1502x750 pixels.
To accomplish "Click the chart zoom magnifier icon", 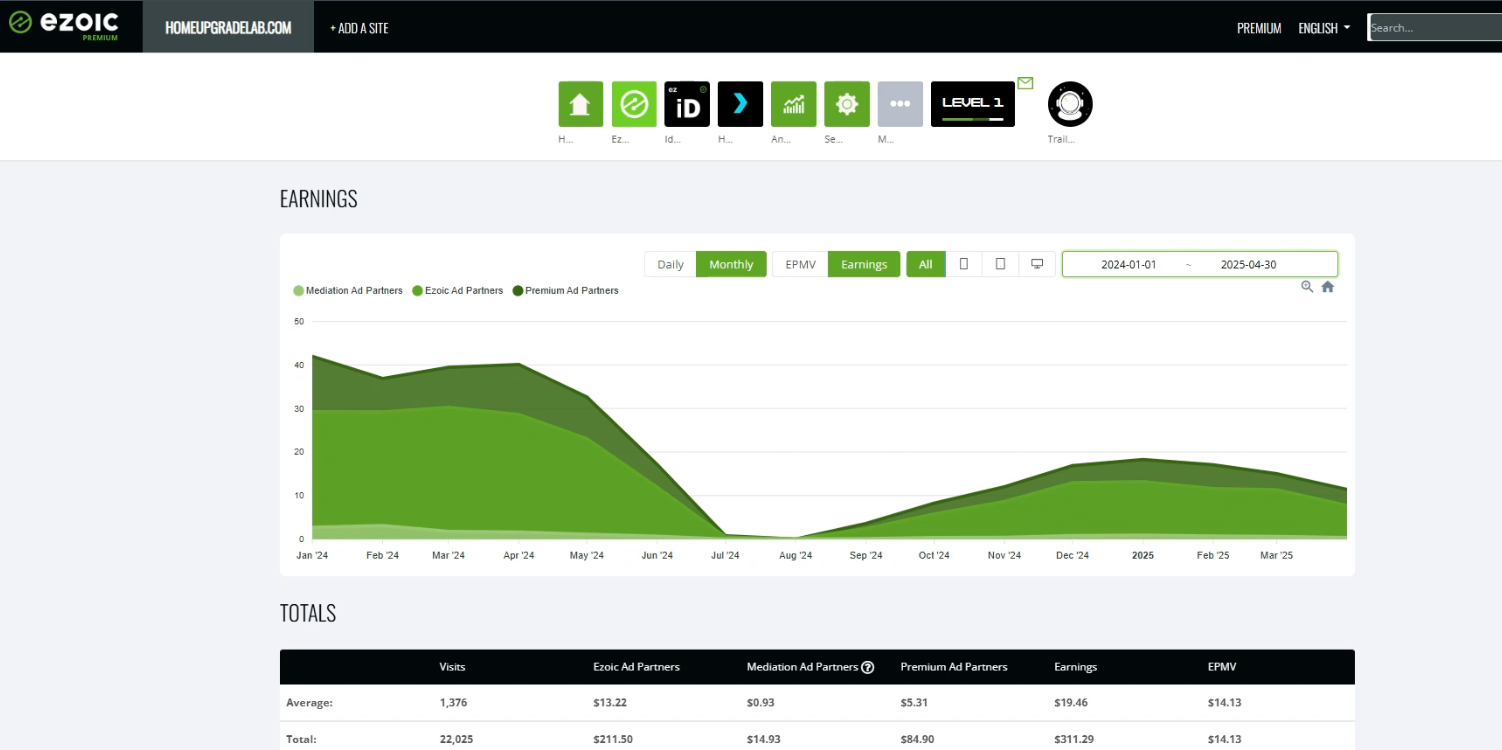I will 1307,287.
